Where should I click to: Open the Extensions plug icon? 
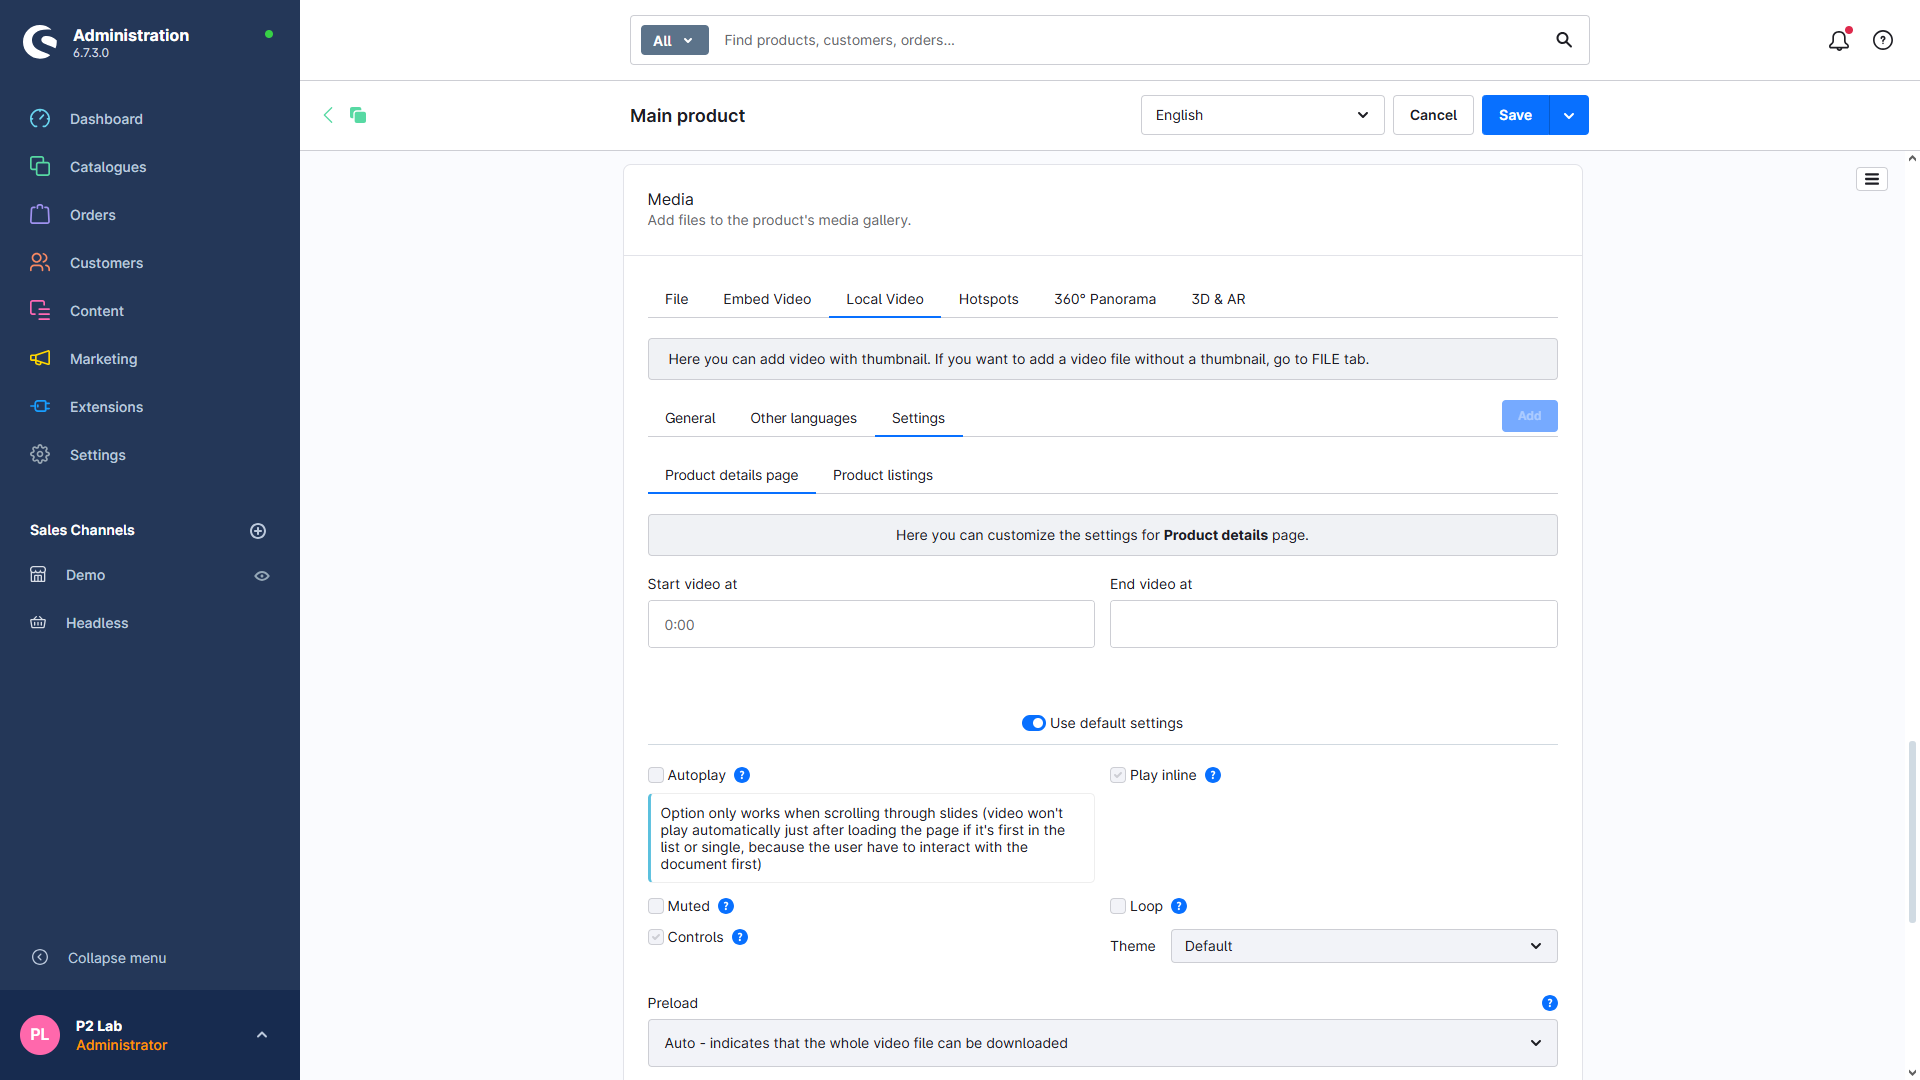[x=40, y=407]
